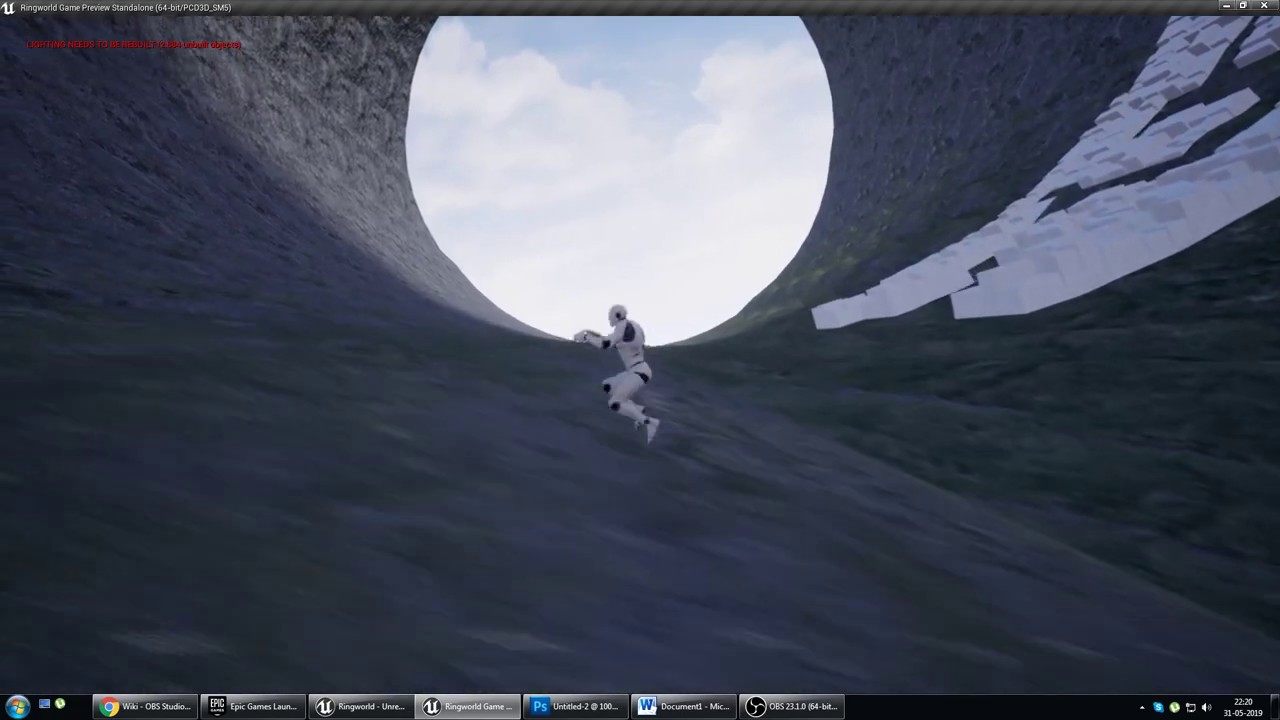Image resolution: width=1280 pixels, height=720 pixels.
Task: Click the Unreal Engine logo in title bar
Action: click(x=9, y=8)
